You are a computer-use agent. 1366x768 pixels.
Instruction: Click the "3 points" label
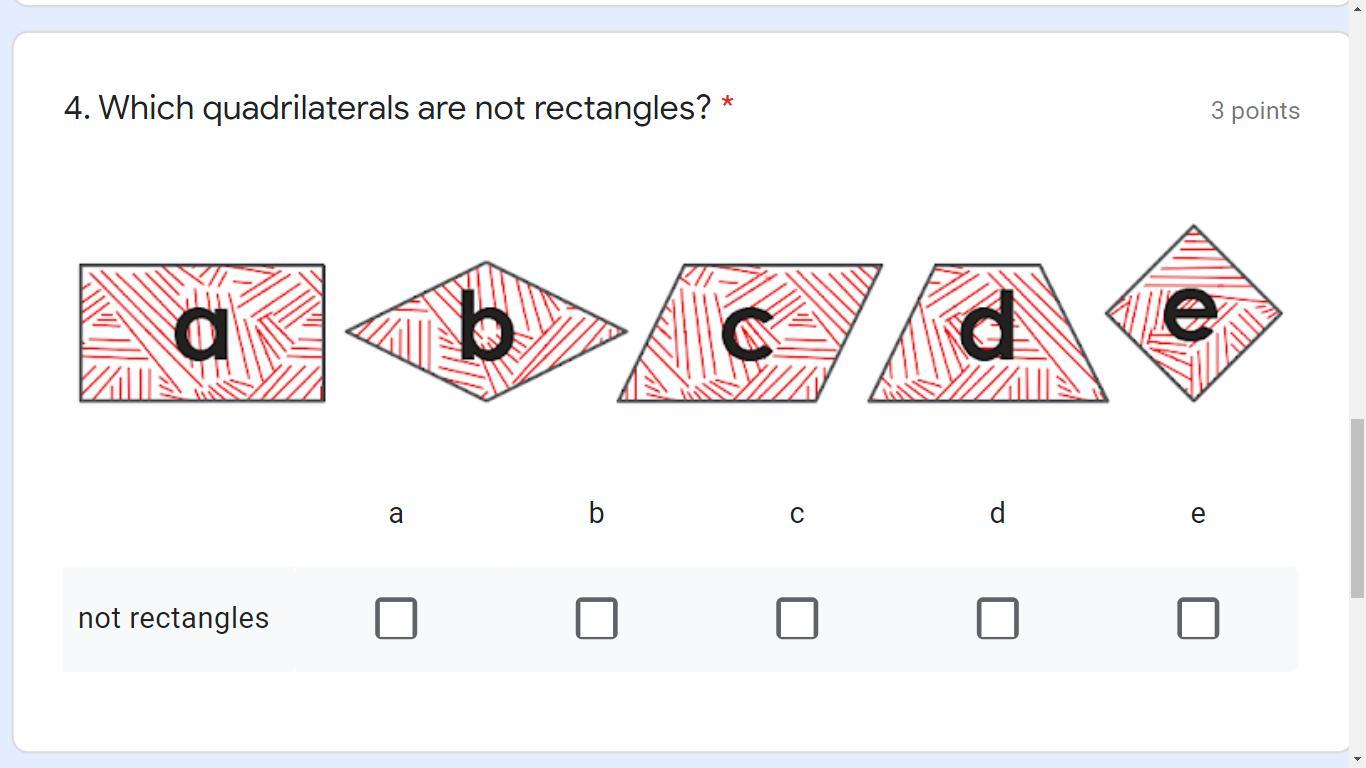pyautogui.click(x=1255, y=111)
